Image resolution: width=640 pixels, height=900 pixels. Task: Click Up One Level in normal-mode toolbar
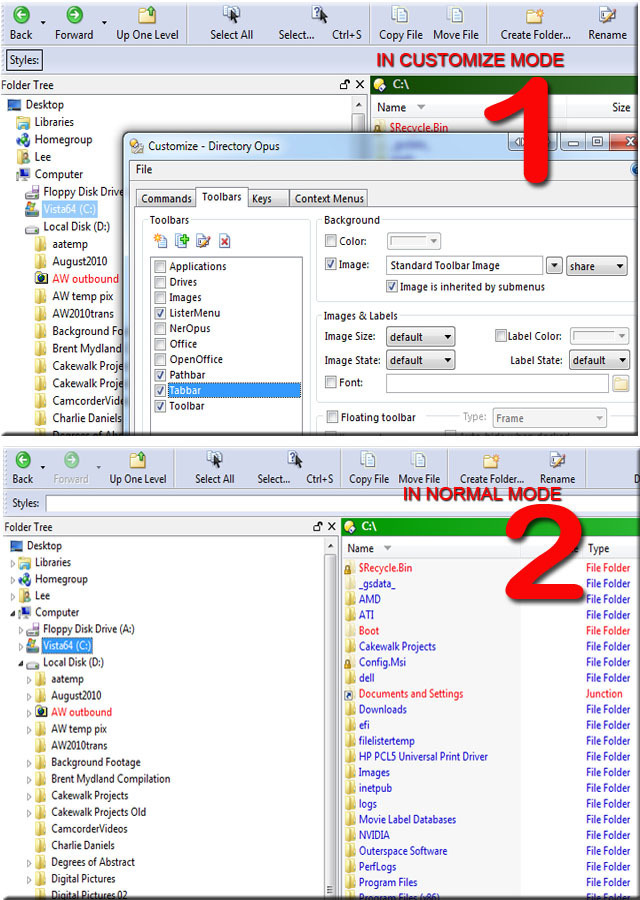tap(138, 468)
